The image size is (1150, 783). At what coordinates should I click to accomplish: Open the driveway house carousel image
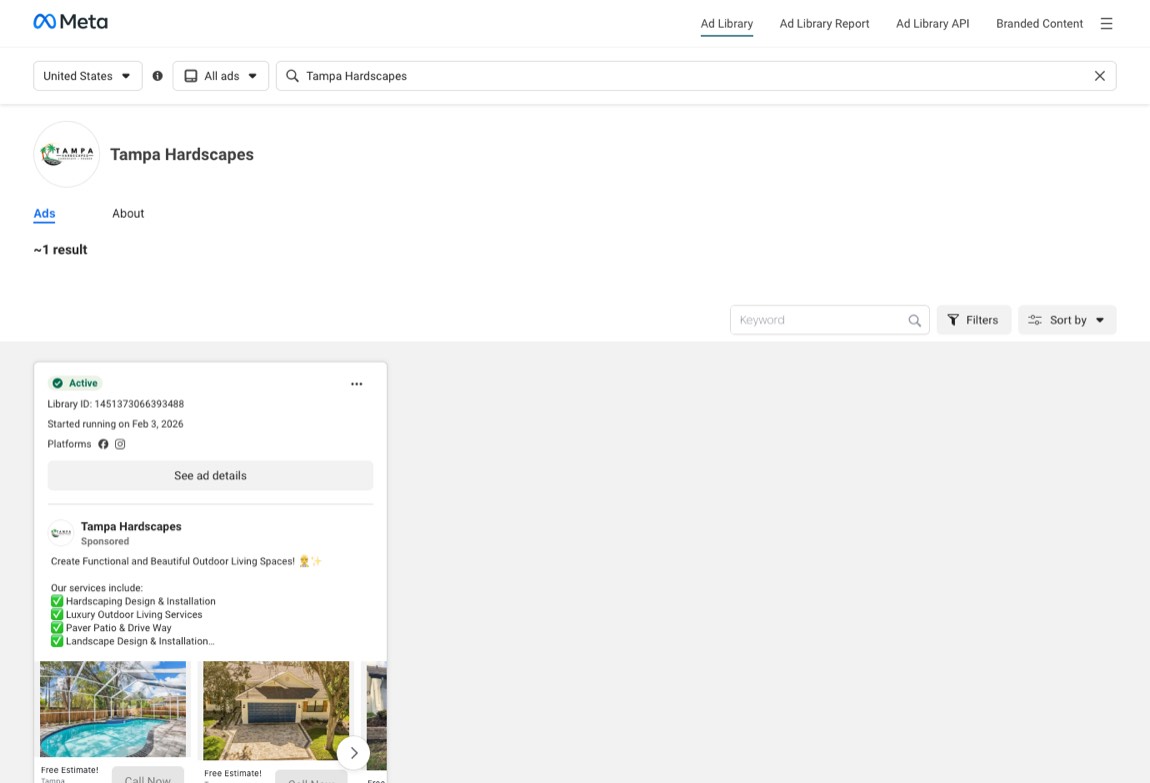tap(276, 711)
